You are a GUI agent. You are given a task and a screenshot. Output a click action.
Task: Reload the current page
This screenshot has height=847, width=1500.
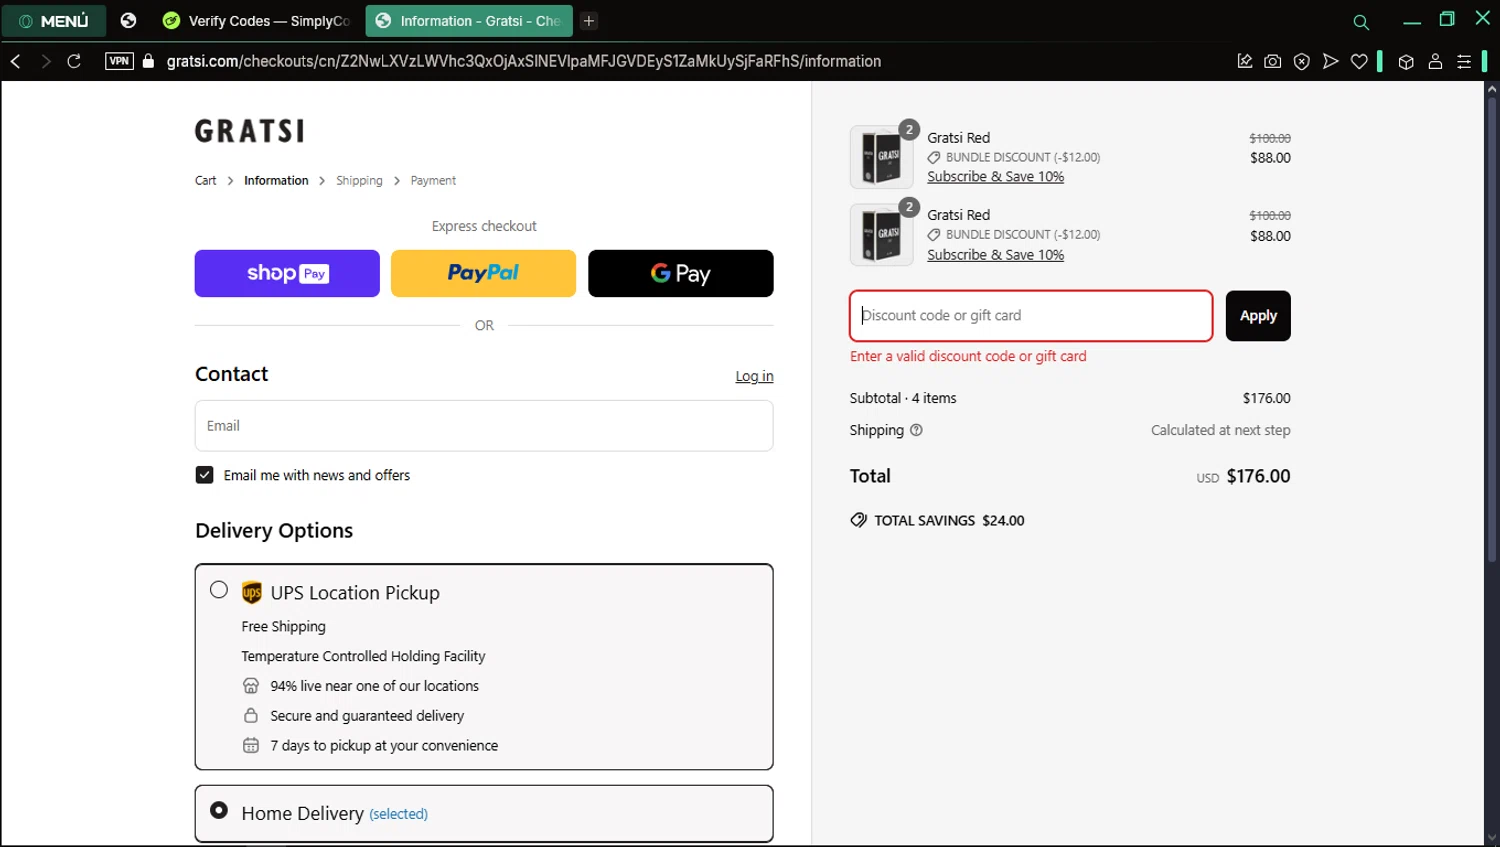click(x=74, y=61)
